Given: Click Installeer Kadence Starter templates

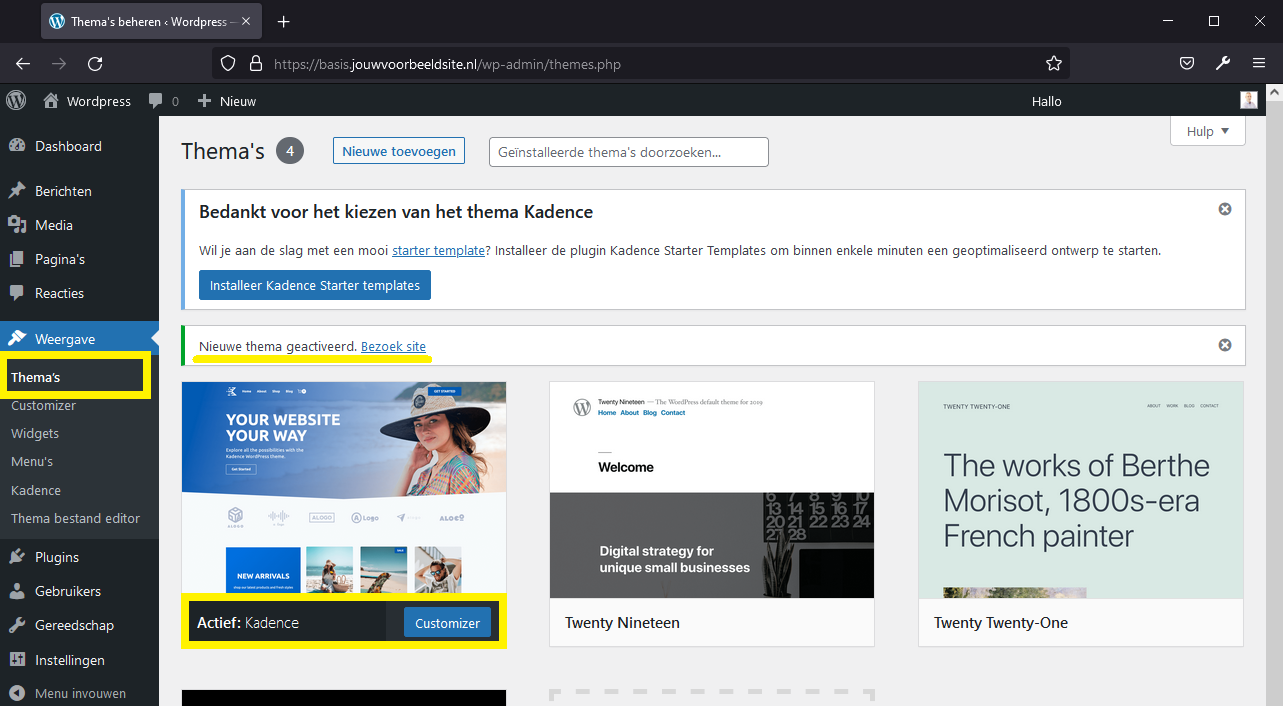Looking at the screenshot, I should [314, 284].
